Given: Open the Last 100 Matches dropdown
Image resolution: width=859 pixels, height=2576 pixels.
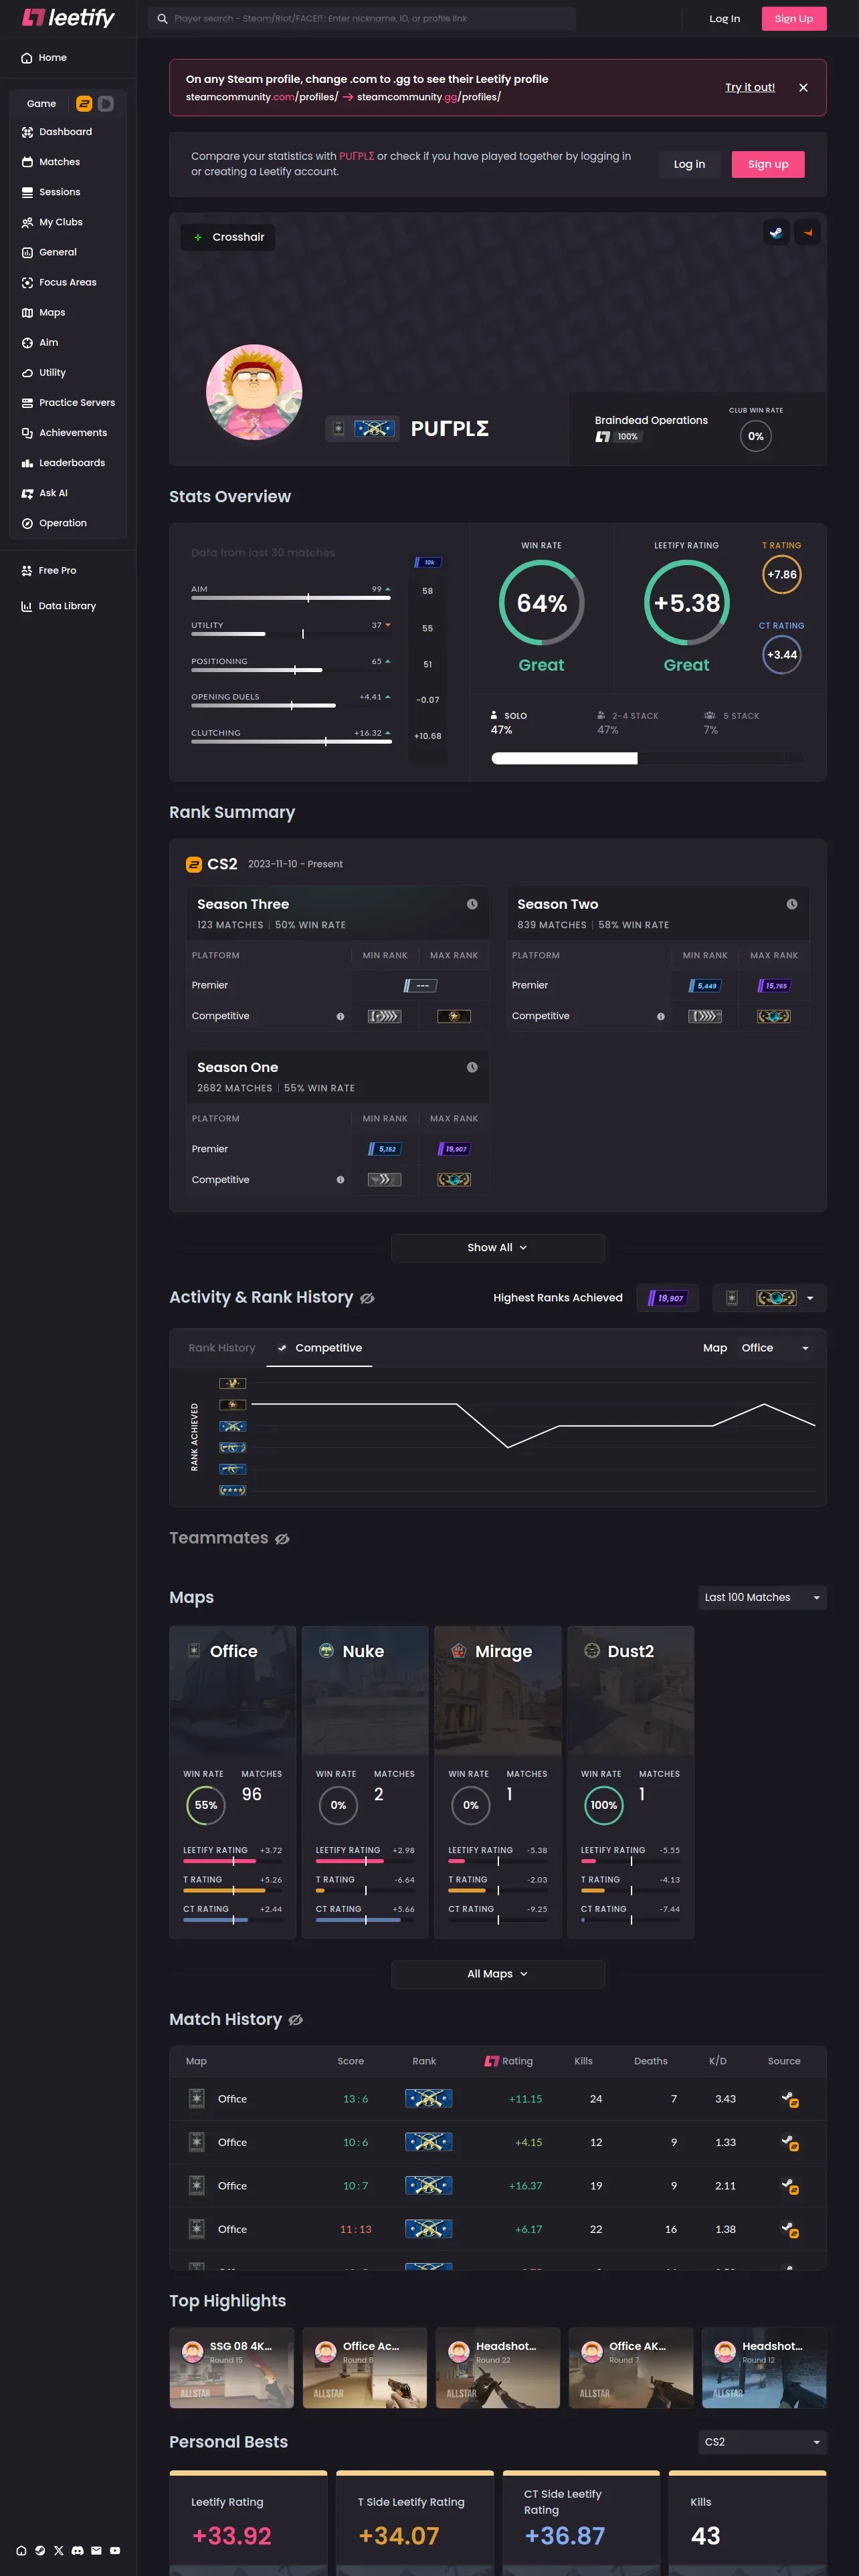Looking at the screenshot, I should [x=762, y=1597].
